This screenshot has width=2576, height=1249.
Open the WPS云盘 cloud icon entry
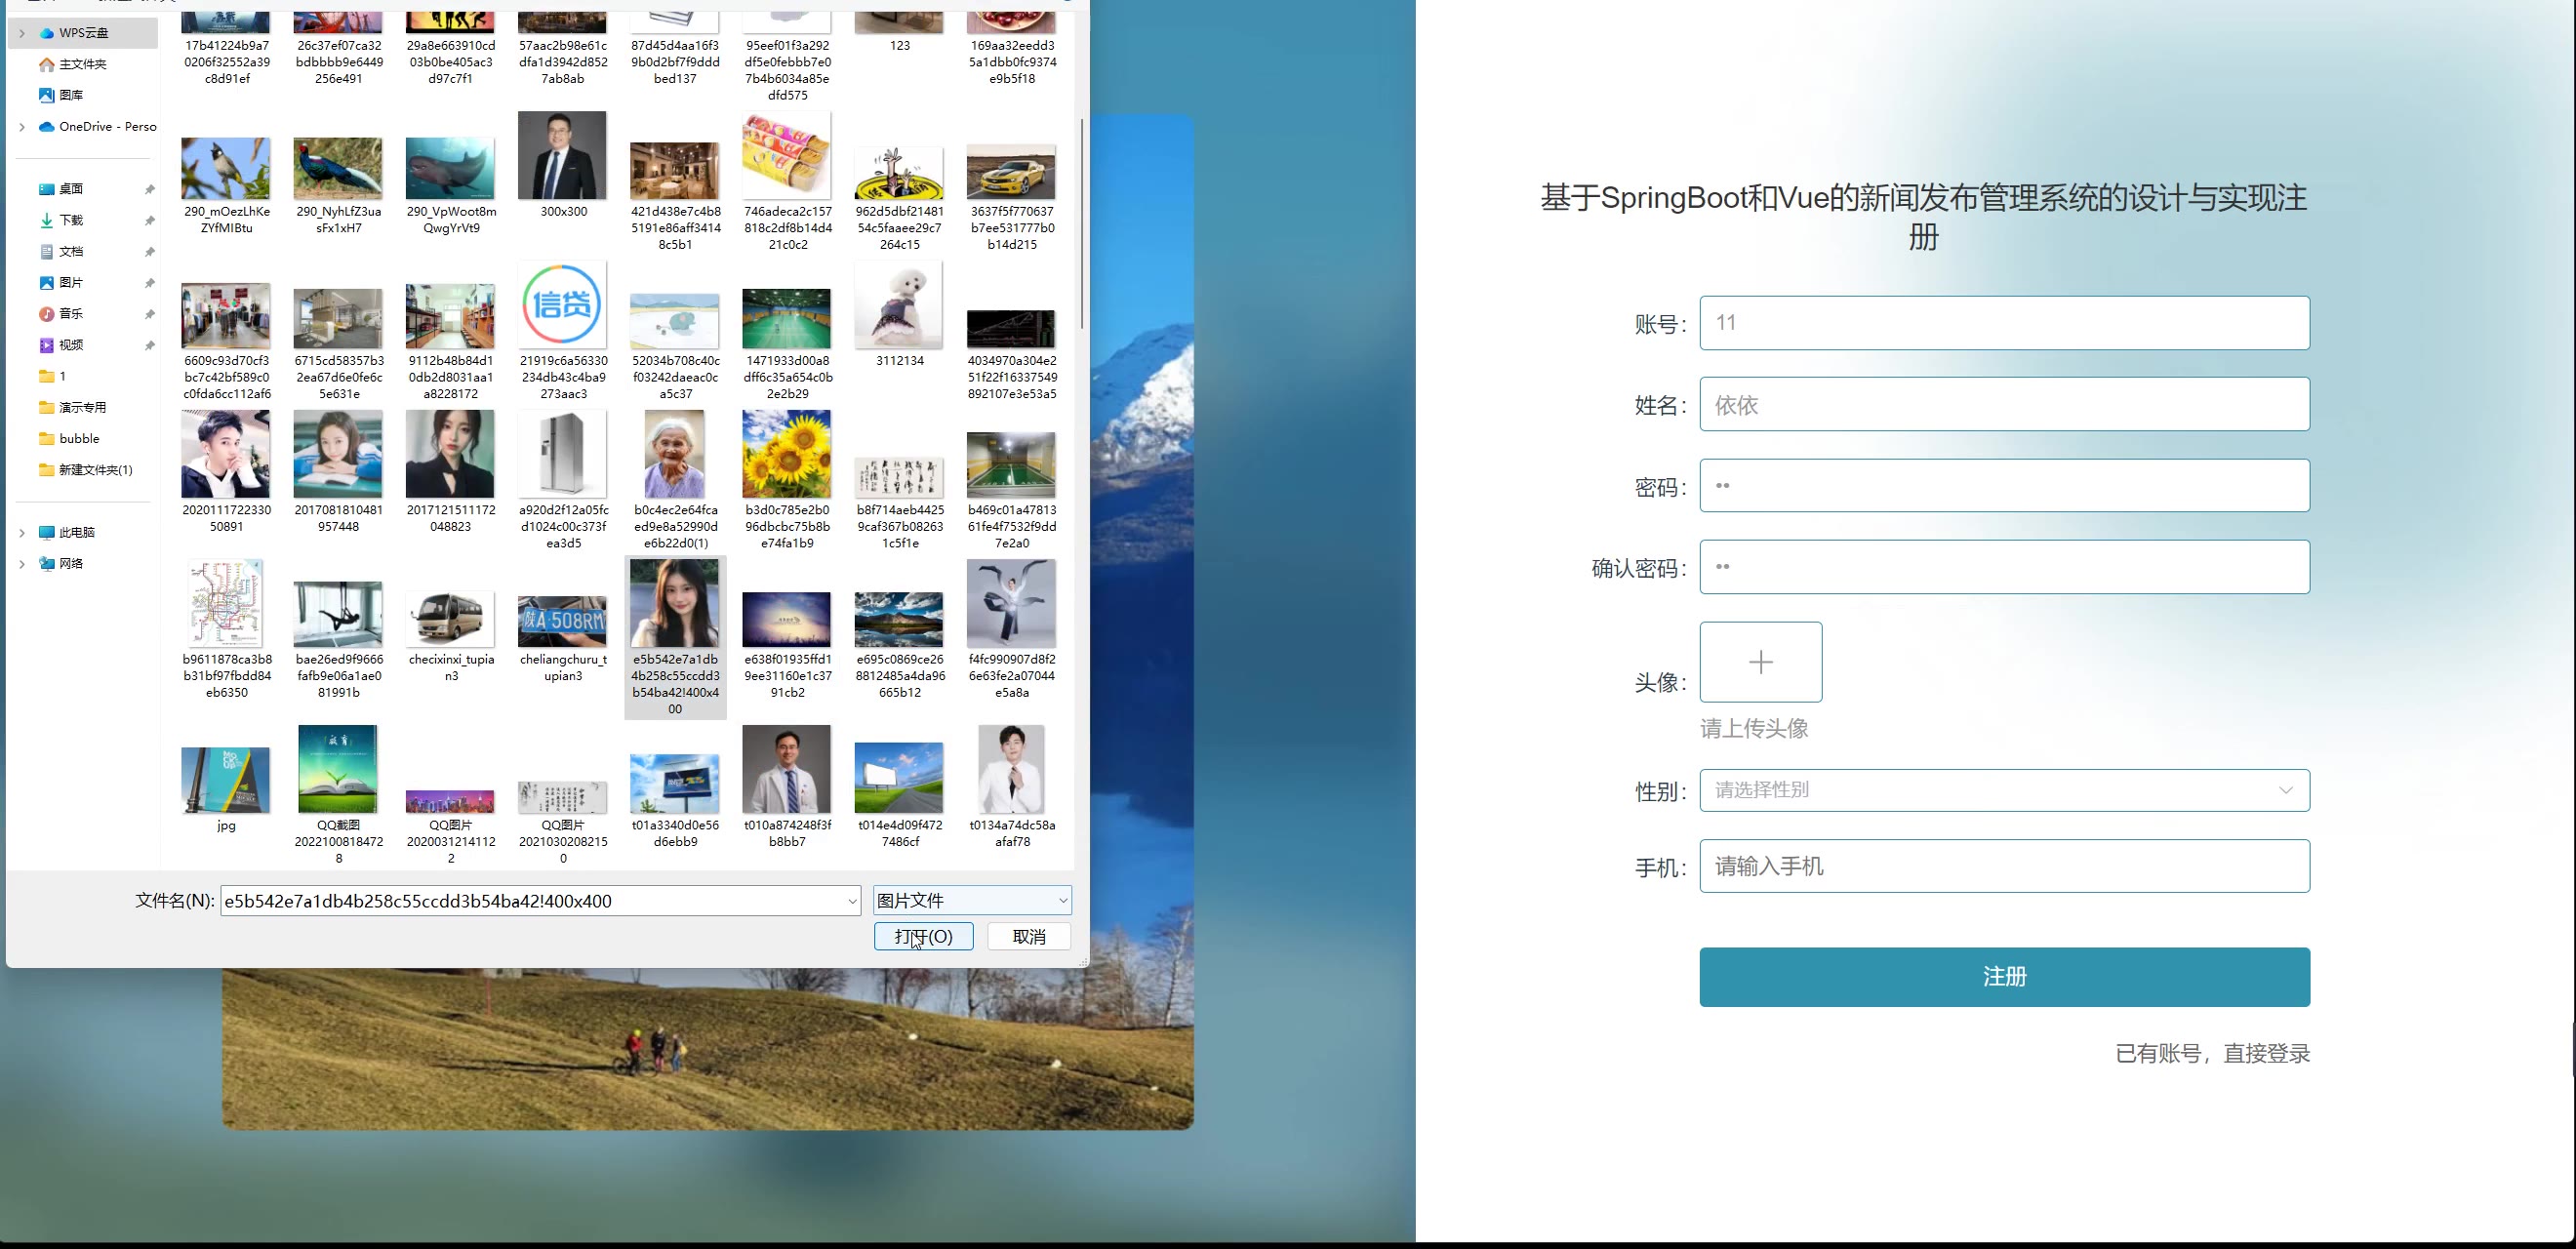pyautogui.click(x=47, y=33)
